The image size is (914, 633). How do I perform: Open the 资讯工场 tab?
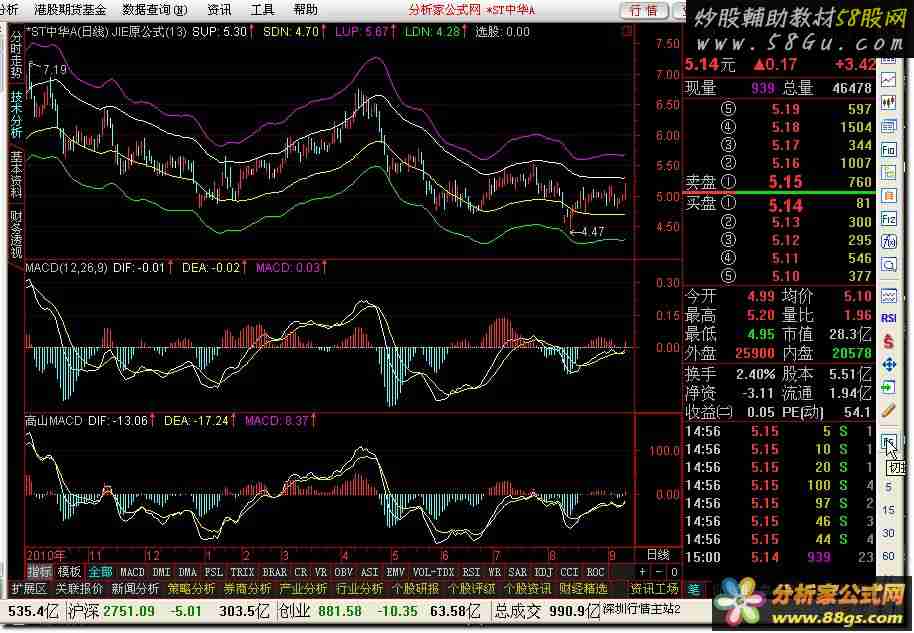654,589
